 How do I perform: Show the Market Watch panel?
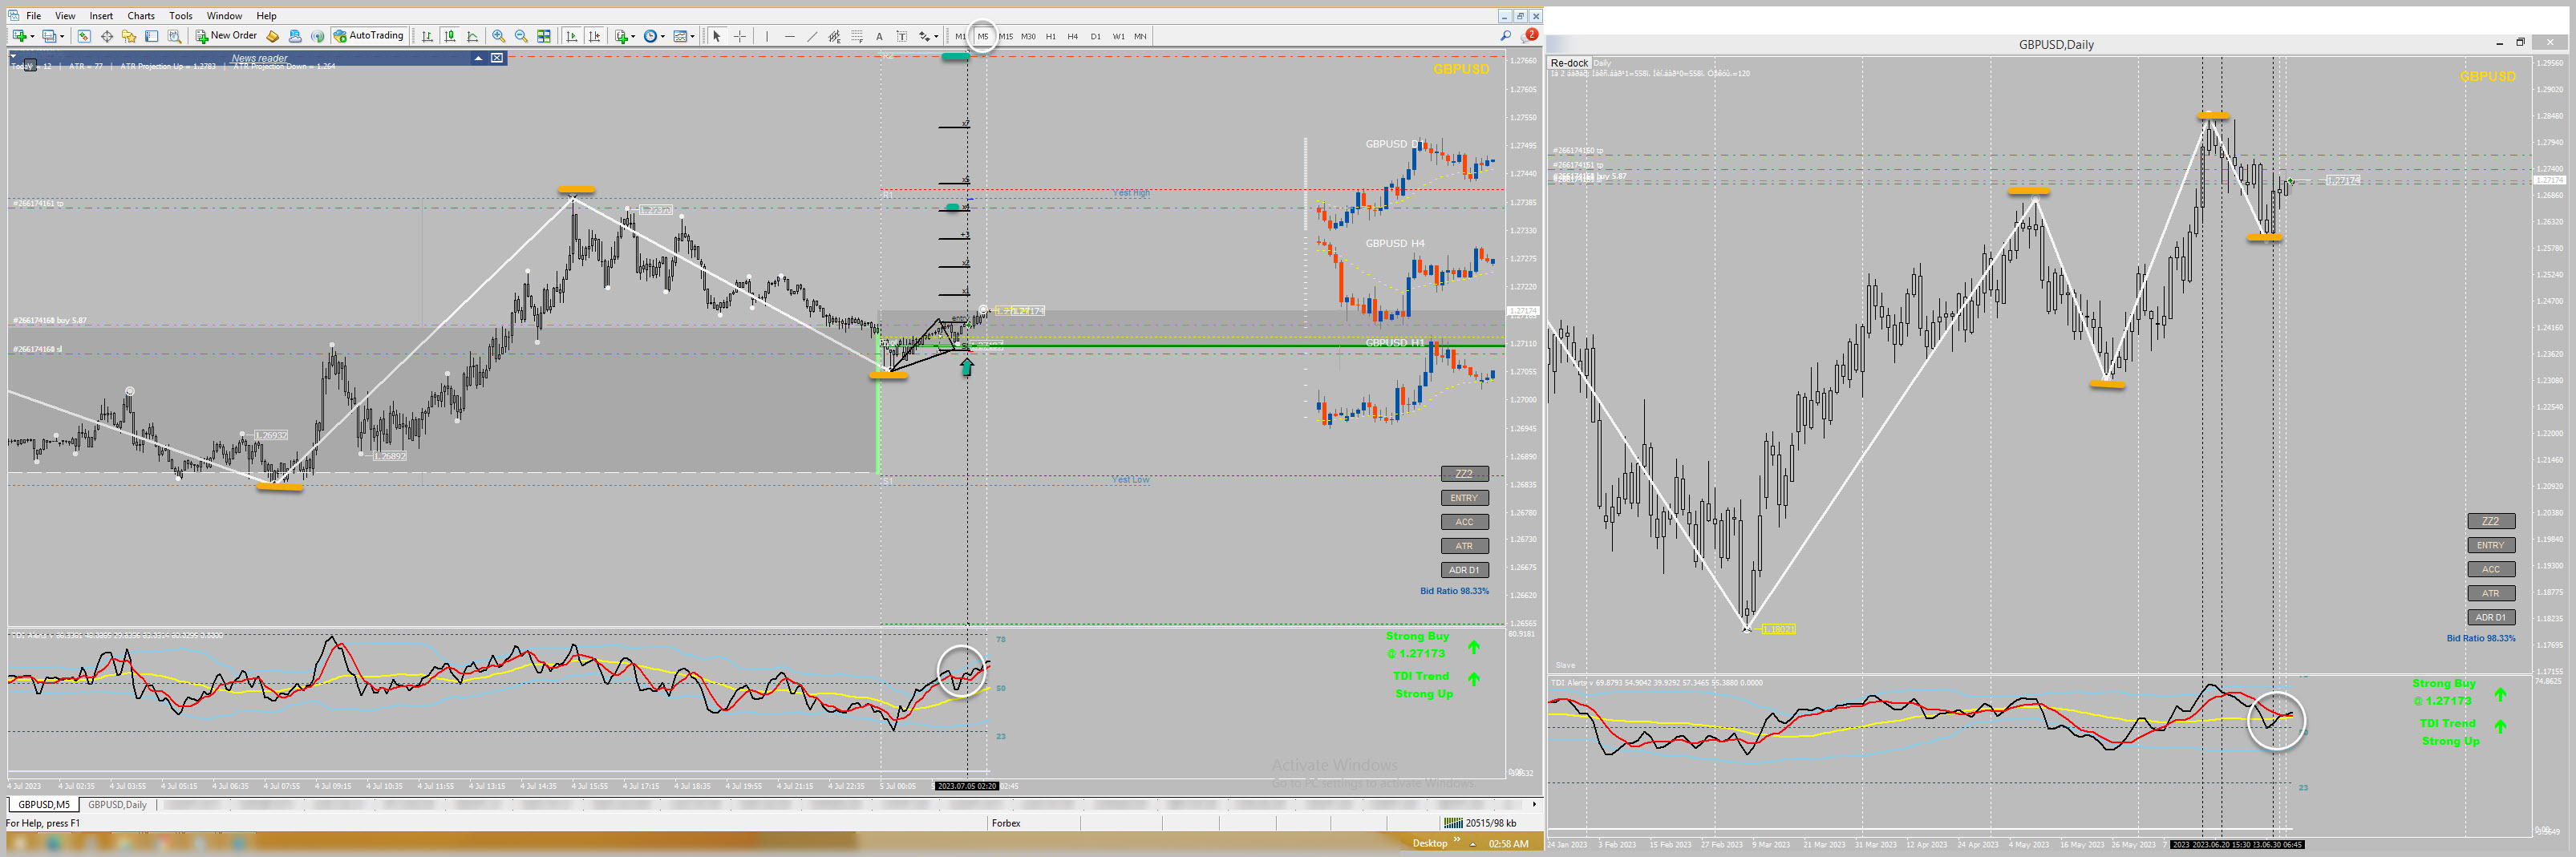[x=84, y=36]
